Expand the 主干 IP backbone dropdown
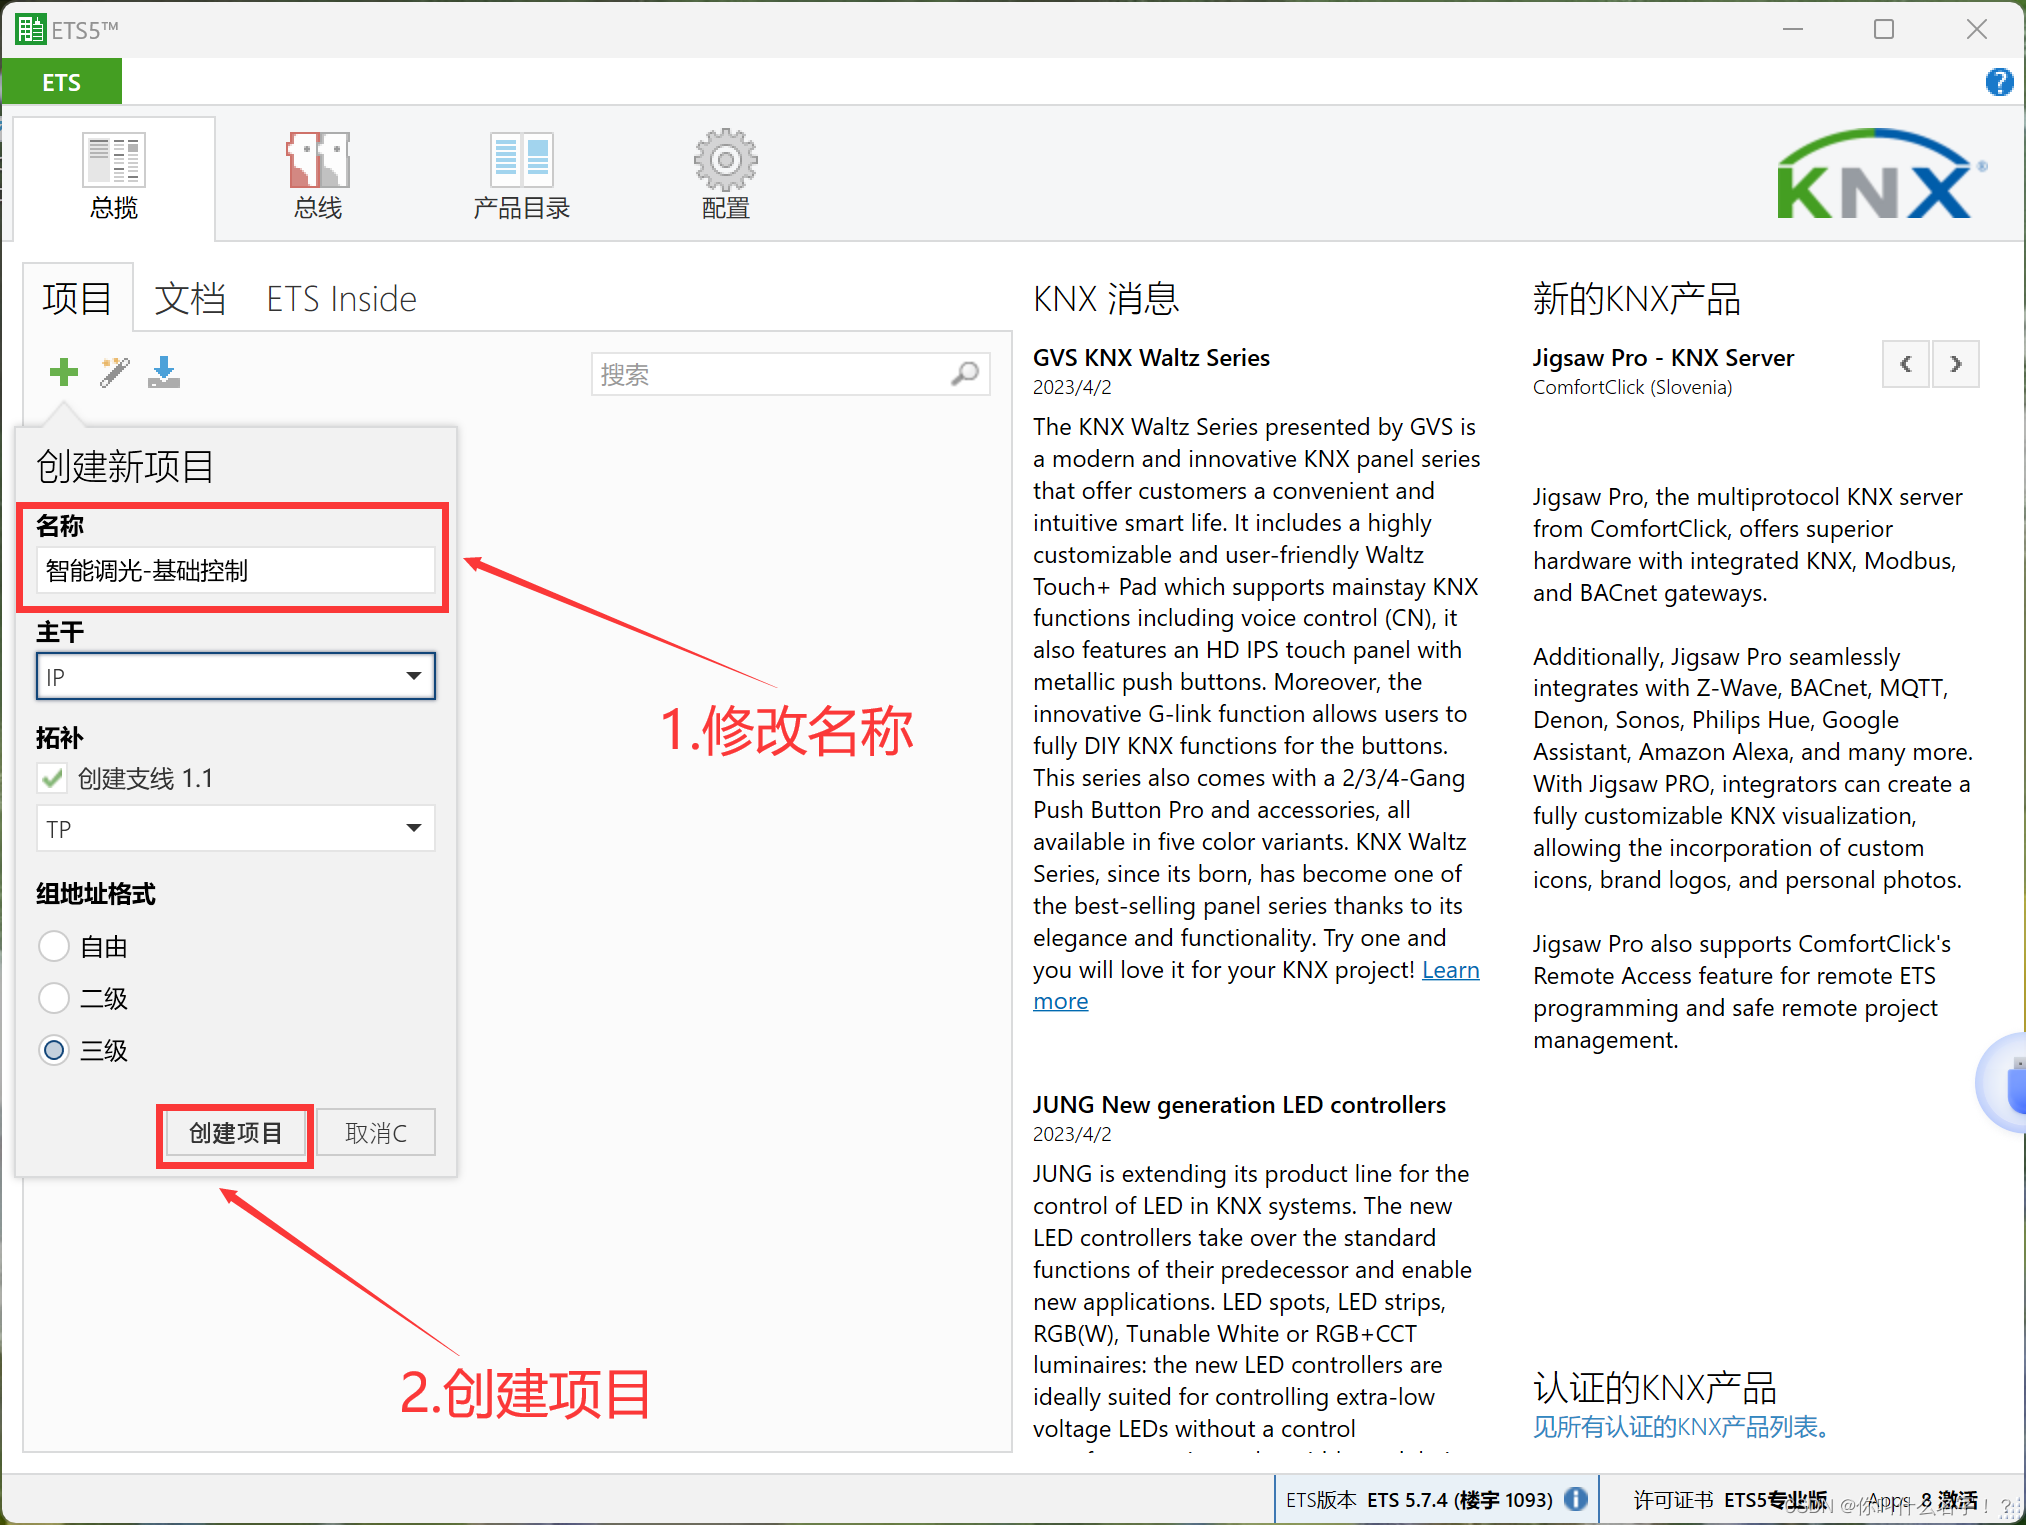Screen dimensions: 2026x1525 point(413,676)
